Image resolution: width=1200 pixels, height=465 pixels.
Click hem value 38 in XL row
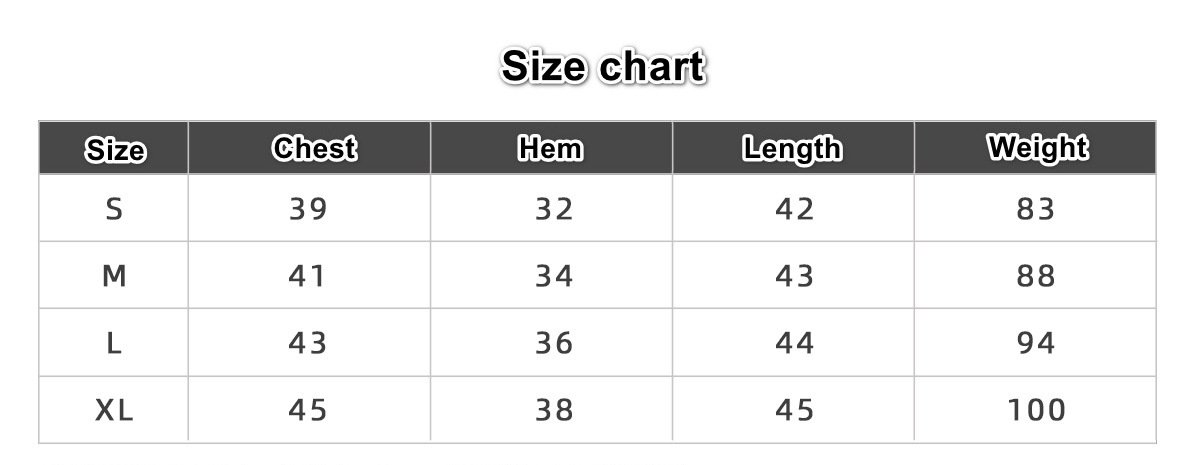pos(554,410)
